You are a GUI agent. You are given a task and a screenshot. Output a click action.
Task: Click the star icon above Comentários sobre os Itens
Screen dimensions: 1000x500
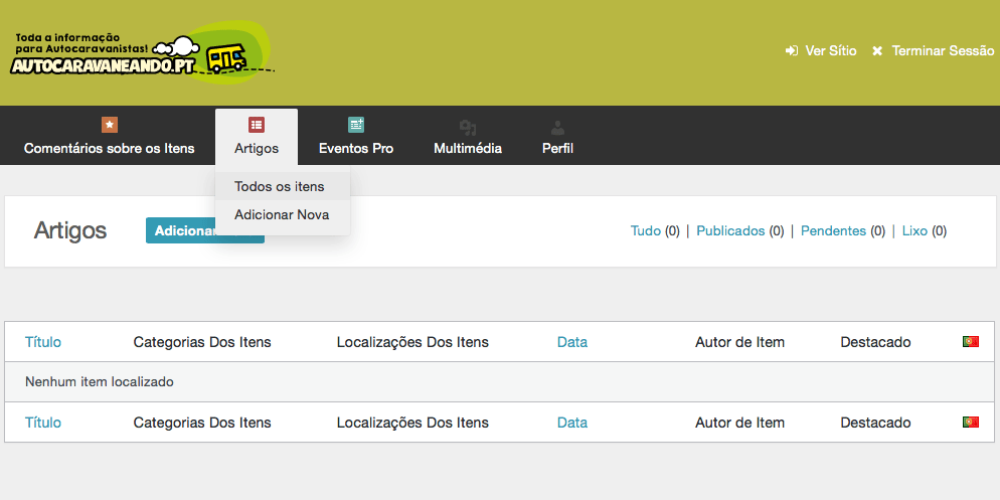click(109, 125)
